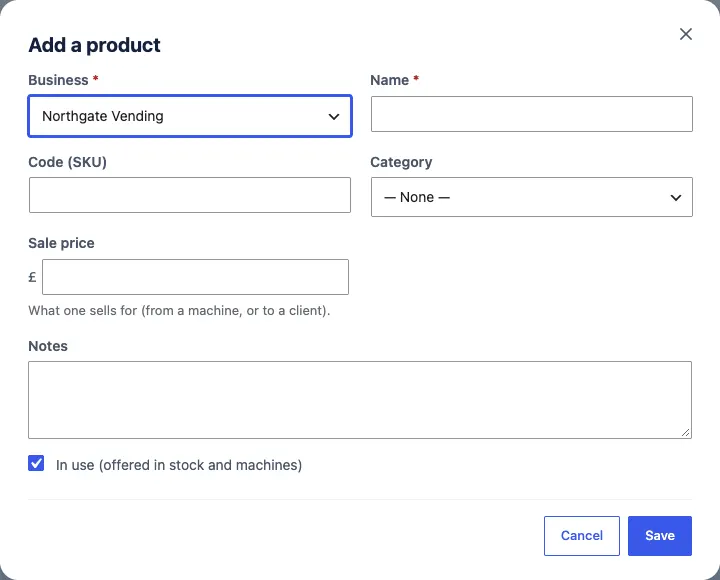Viewport: 720px width, 580px height.
Task: Click the Sale price input box
Action: [x=195, y=277]
